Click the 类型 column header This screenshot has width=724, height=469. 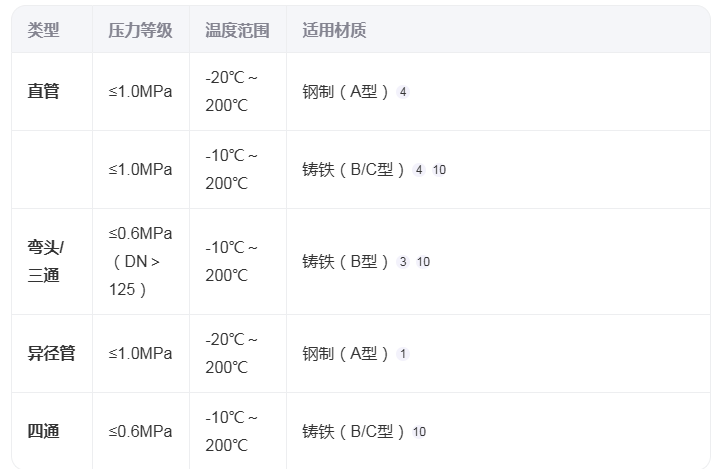pyautogui.click(x=43, y=30)
